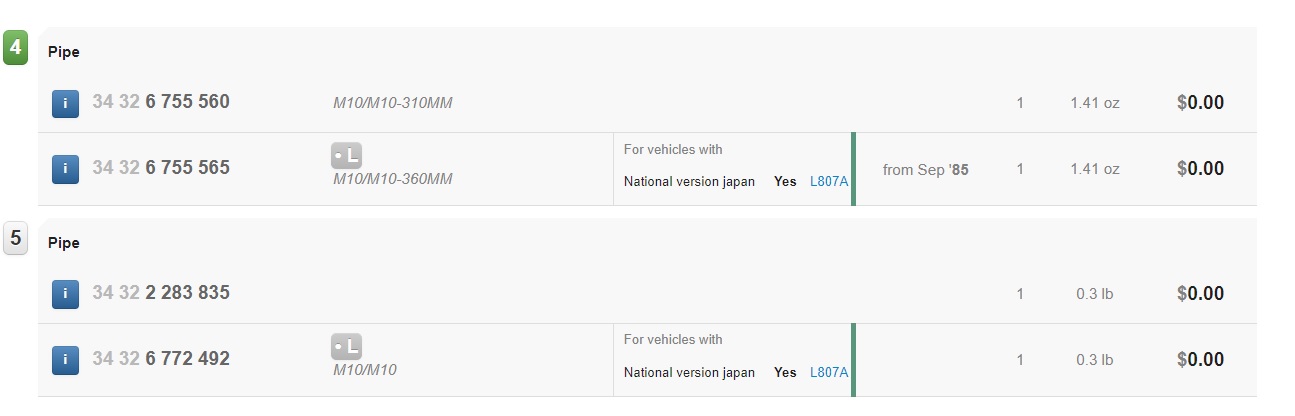Open part number 34 32 6 772 492
Viewport: 1295px width, 416px height.
click(x=161, y=359)
